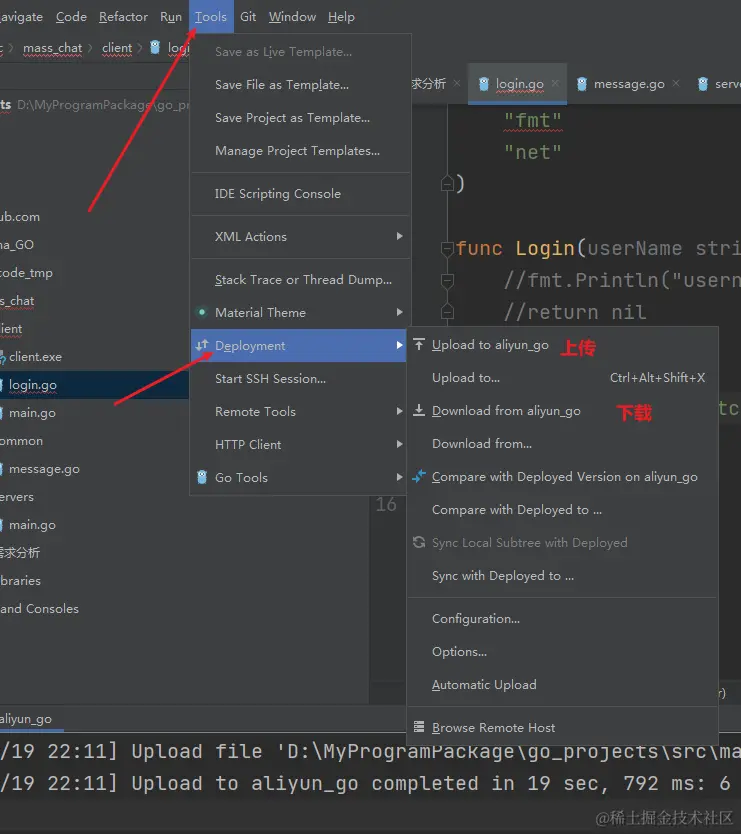Select Compare with Deployed Version on aliyun_go

[x=564, y=477]
